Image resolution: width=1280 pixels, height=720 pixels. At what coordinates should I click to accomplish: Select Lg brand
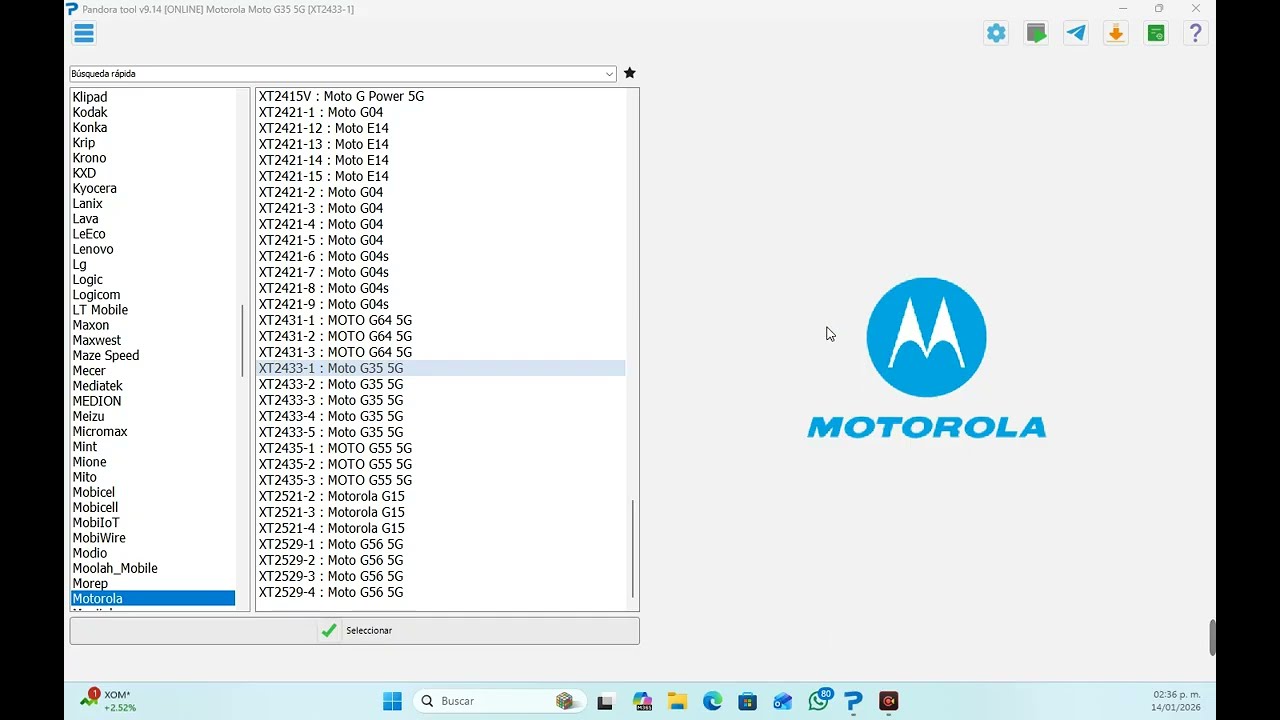click(79, 264)
